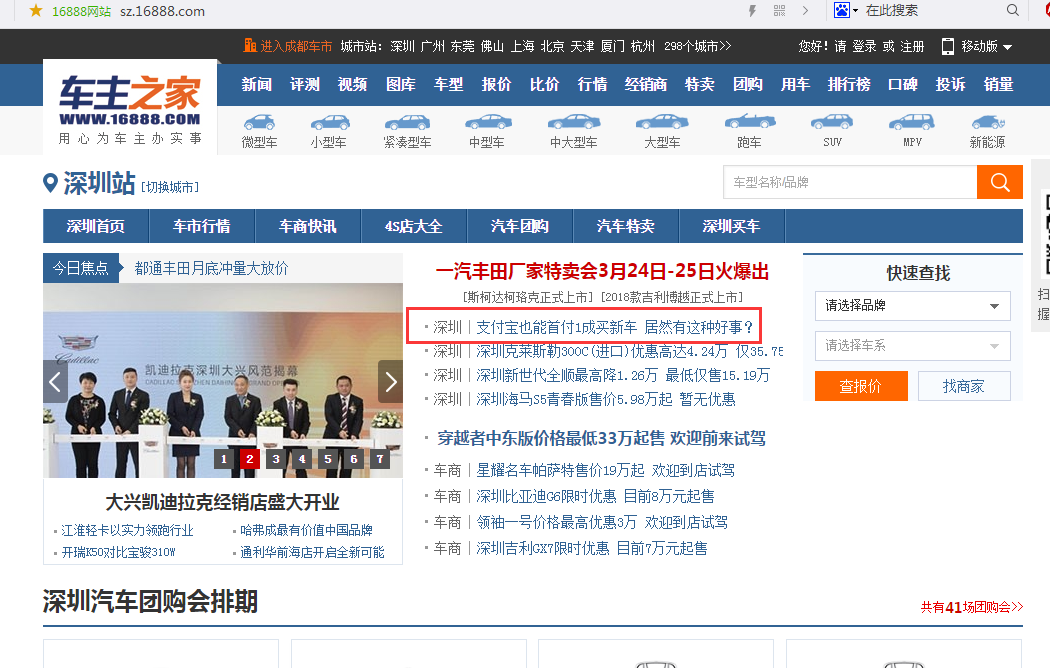Click the 进入成都车市 building icon
Viewport: 1050px width, 668px height.
250,46
